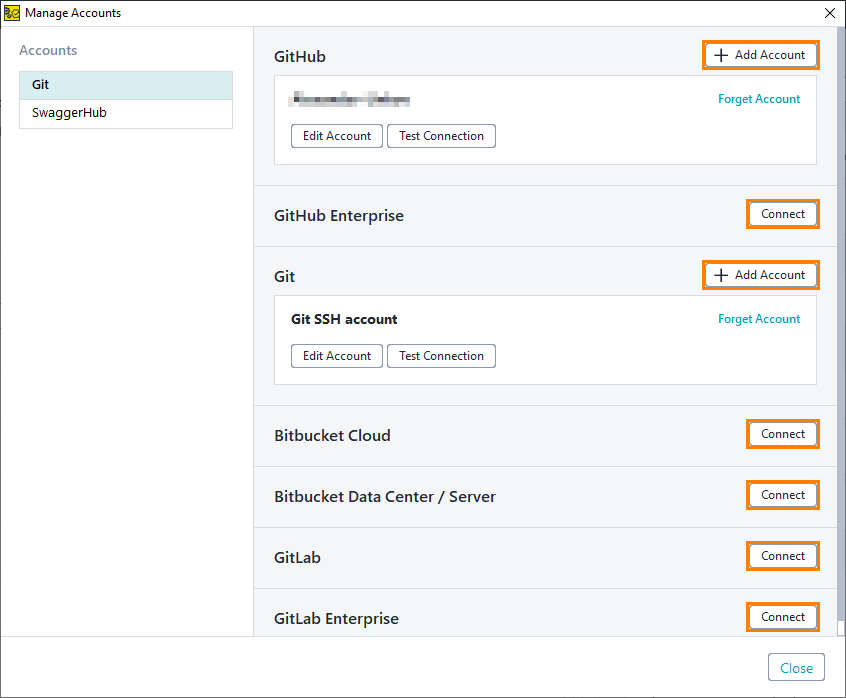Click the 'Bitbucket Cloud' heading
846x698 pixels.
(x=332, y=435)
